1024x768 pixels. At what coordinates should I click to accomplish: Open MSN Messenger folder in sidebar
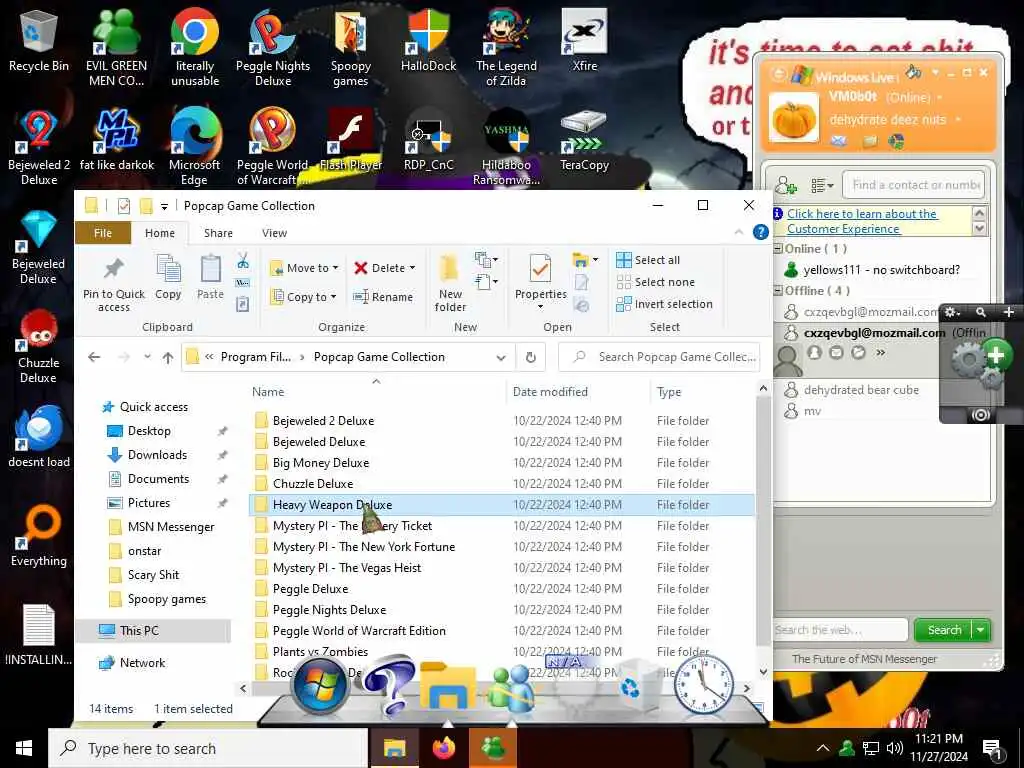pos(171,527)
